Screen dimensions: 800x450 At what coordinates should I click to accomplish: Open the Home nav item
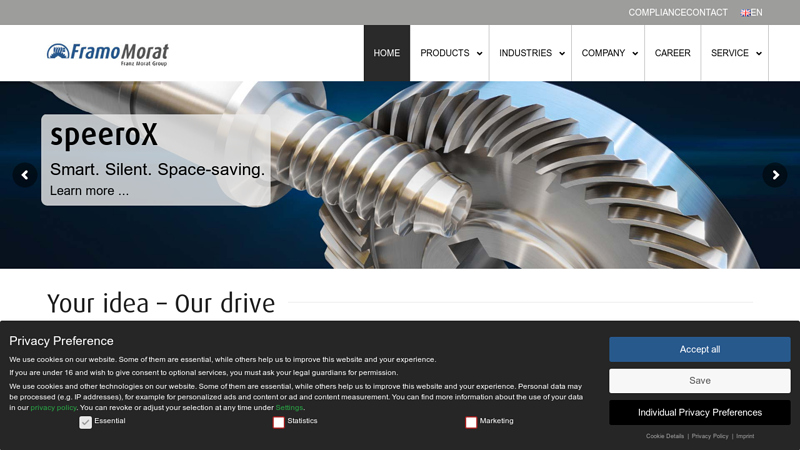(x=387, y=53)
